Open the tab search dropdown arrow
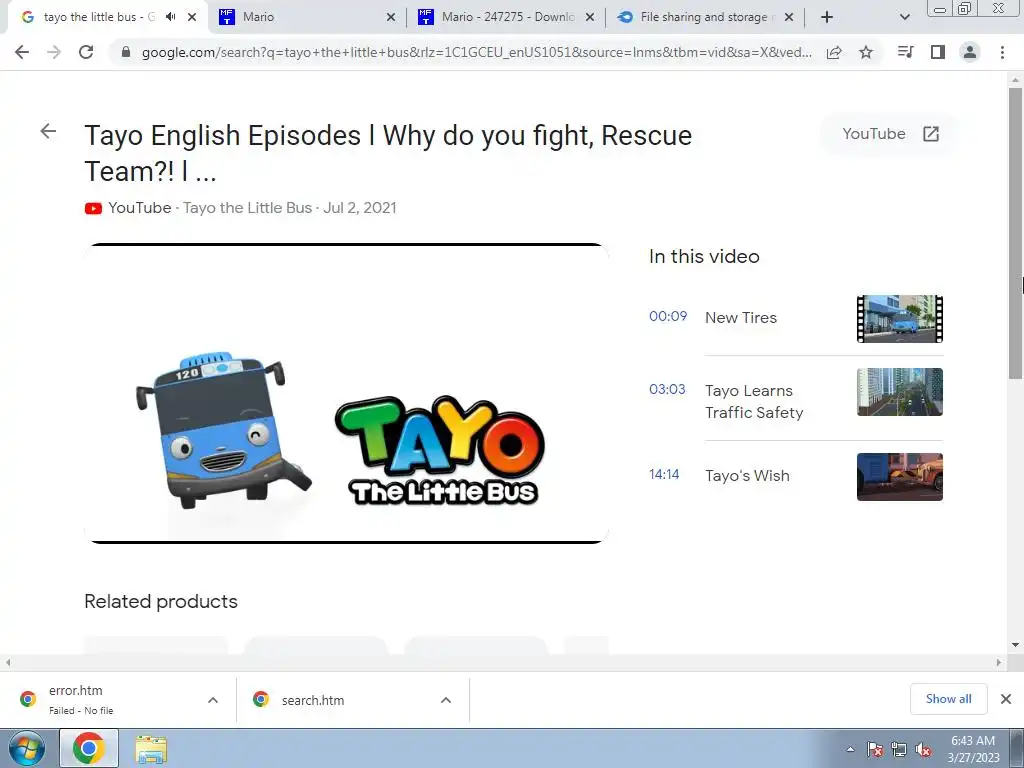 pyautogui.click(x=904, y=17)
